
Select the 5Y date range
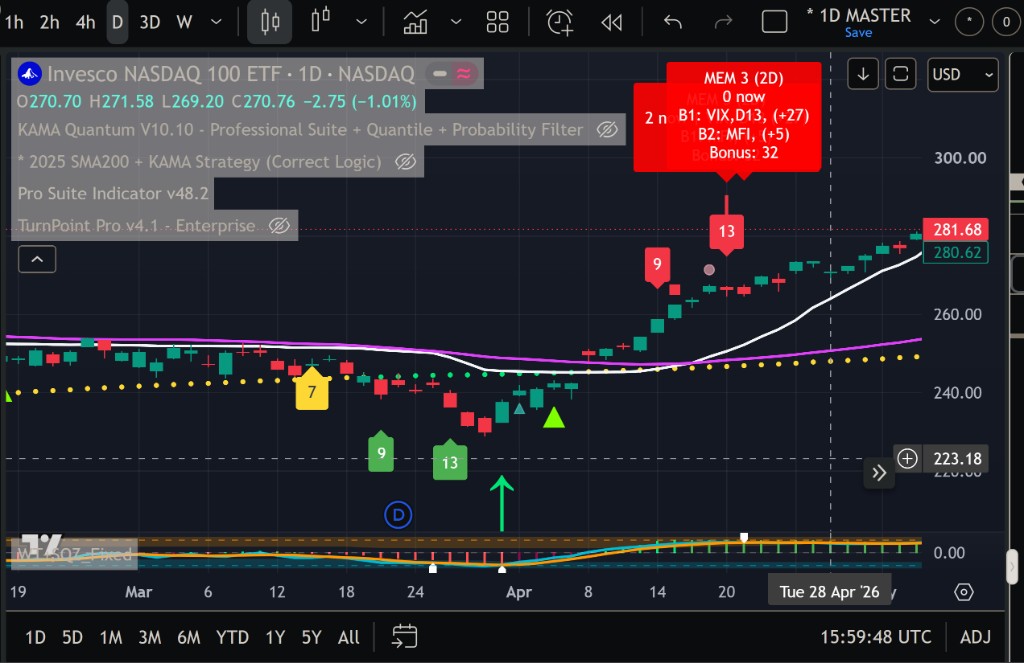312,637
